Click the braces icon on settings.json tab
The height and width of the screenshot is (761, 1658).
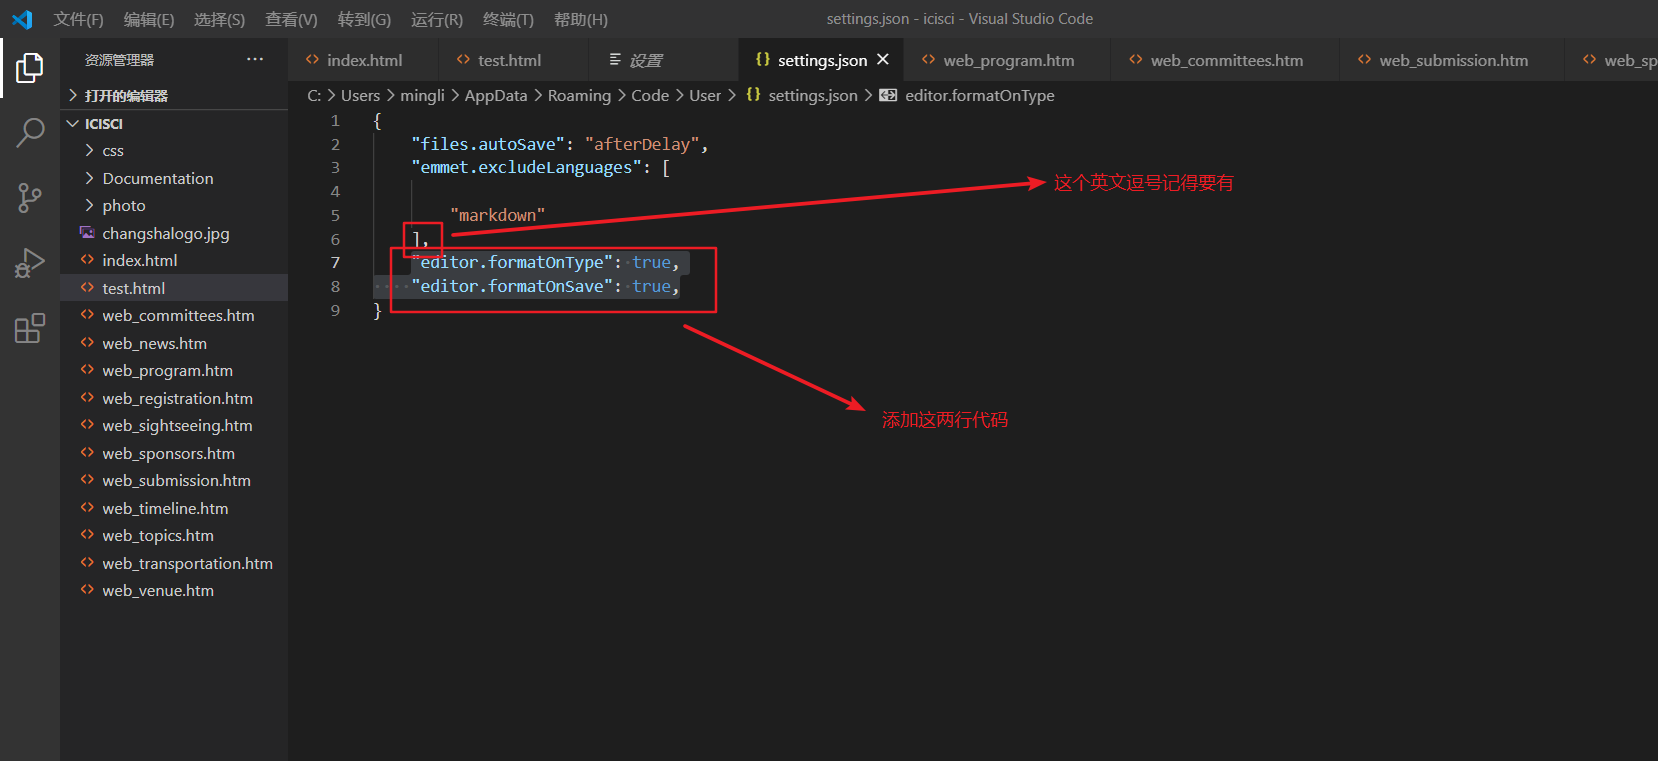[x=763, y=60]
